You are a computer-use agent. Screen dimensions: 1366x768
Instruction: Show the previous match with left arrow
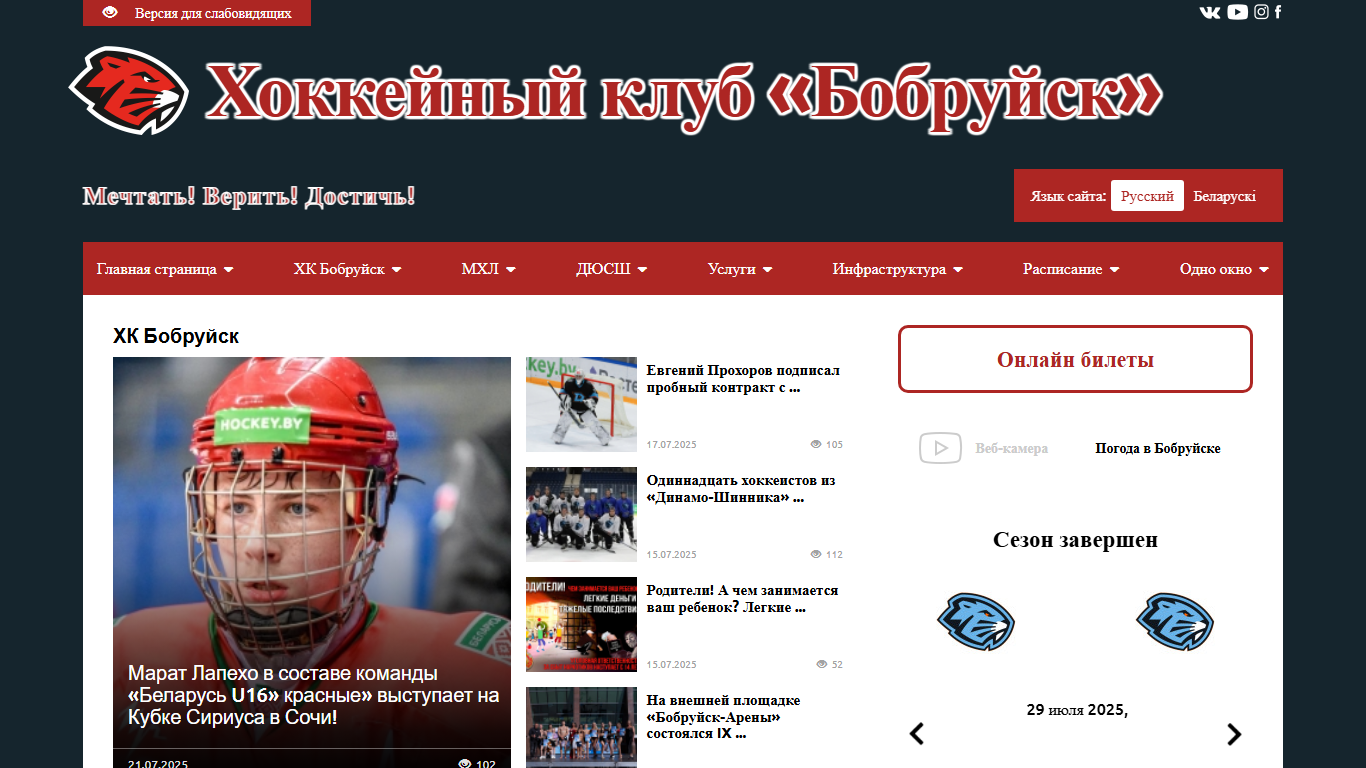coord(916,734)
